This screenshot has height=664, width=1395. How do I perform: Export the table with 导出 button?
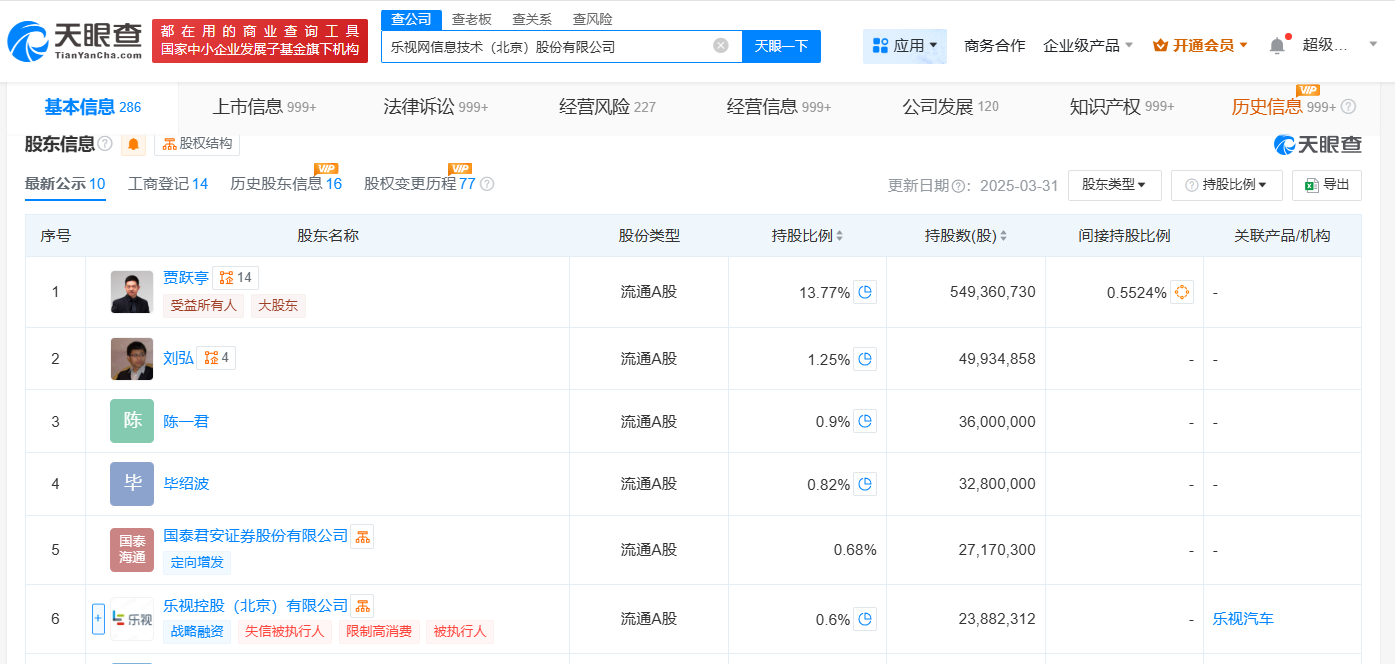pos(1327,185)
